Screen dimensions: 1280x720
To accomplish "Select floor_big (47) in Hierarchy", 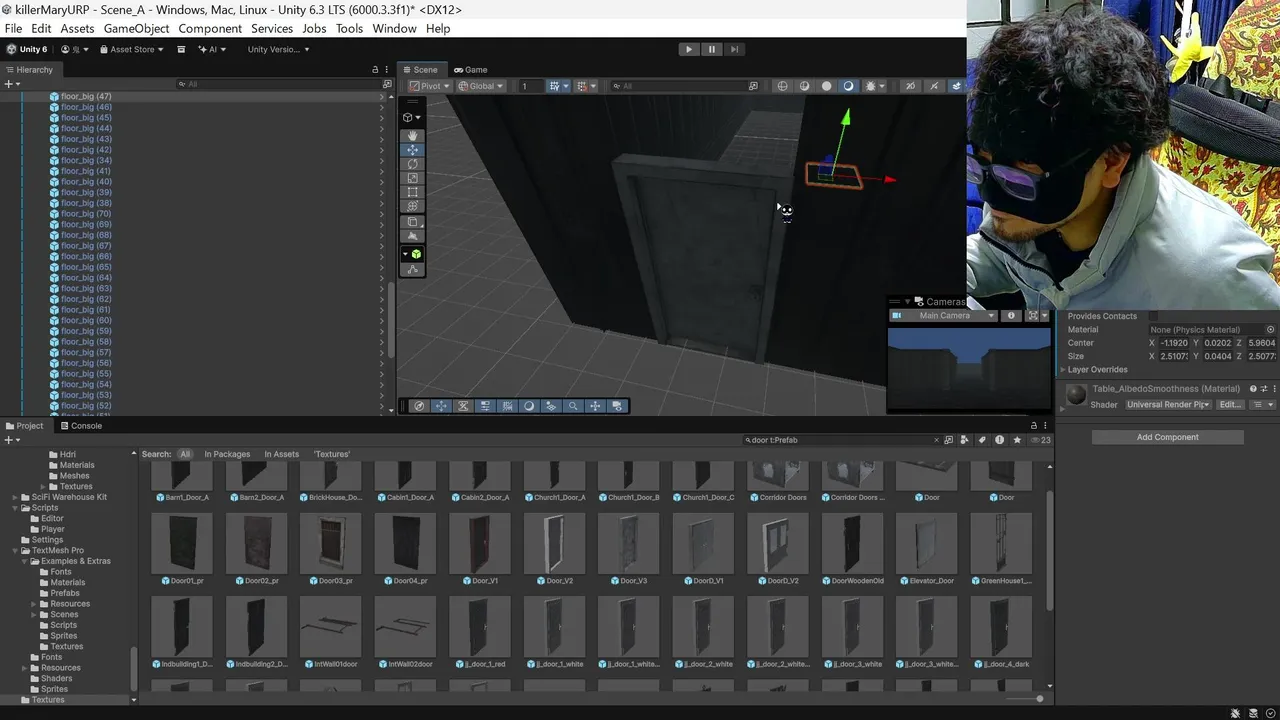I will pos(86,97).
